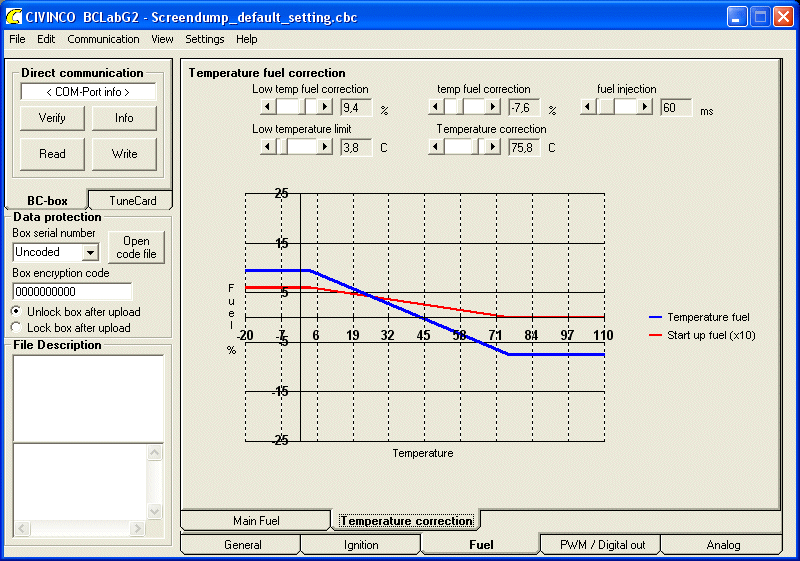The width and height of the screenshot is (800, 561).
Task: Click left arrow of fuel injection slider
Action: (x=588, y=107)
